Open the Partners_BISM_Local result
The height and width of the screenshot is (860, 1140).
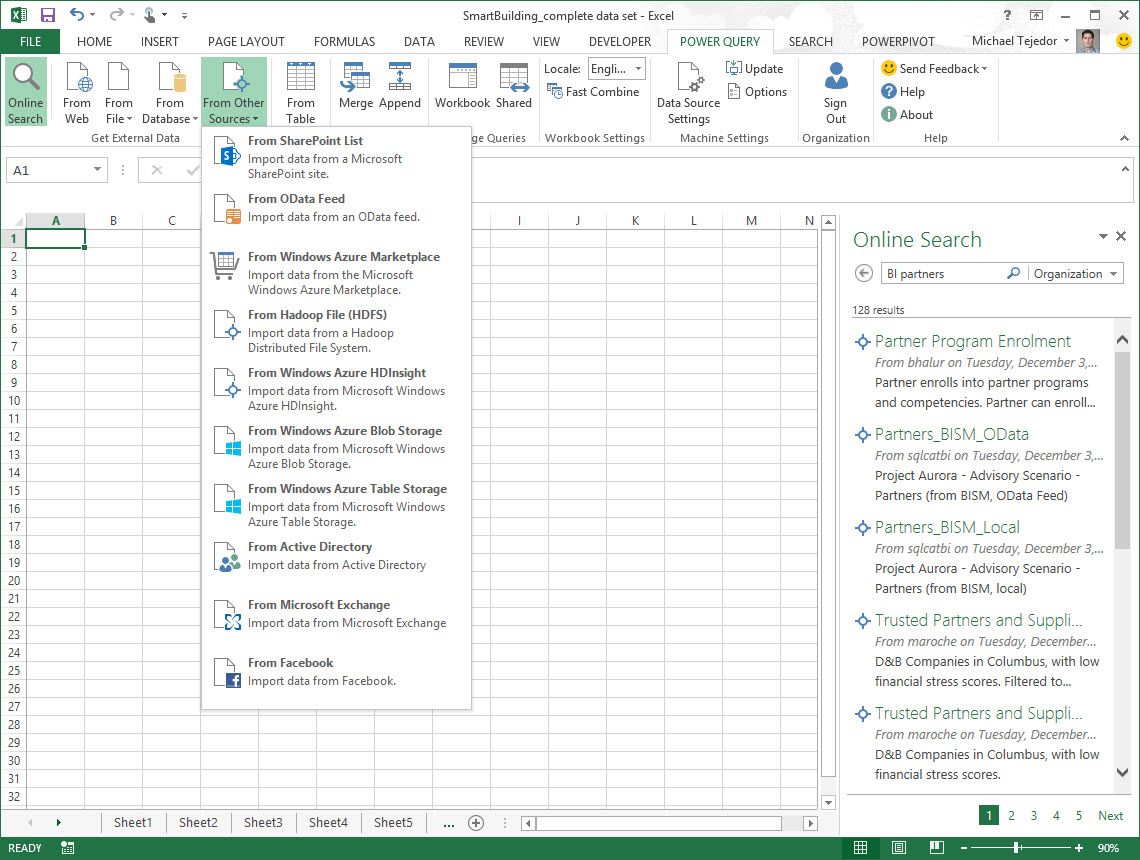947,527
